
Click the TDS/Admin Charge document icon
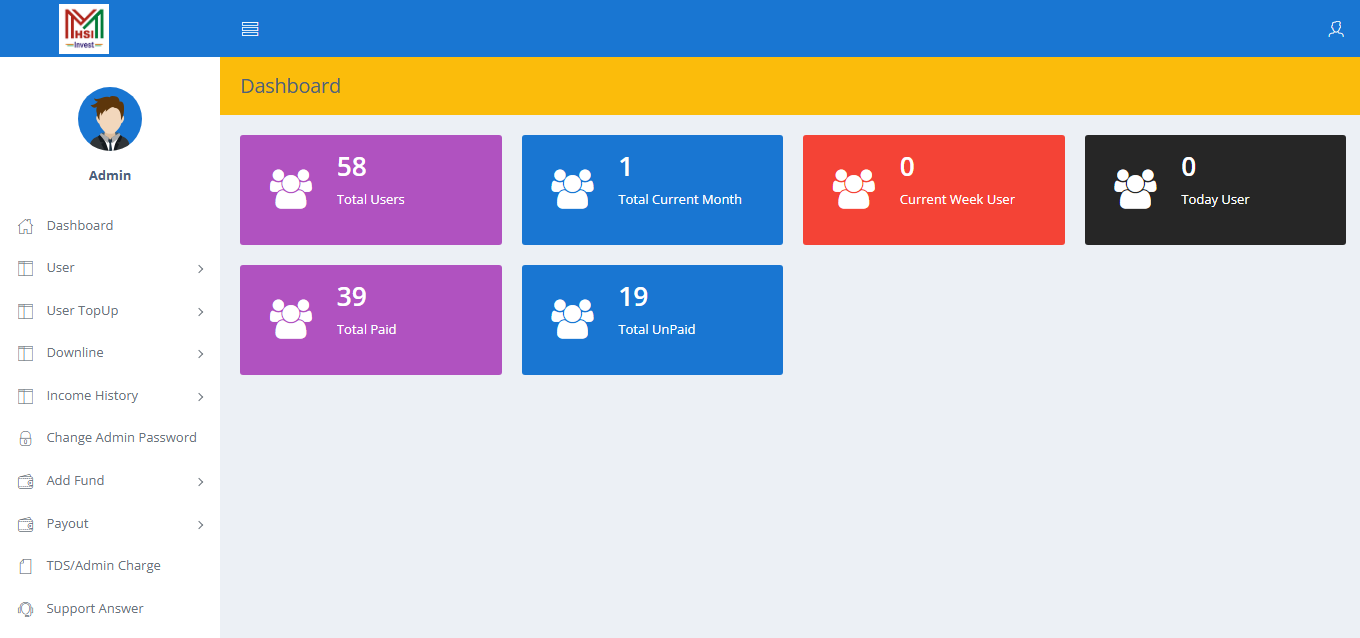(26, 566)
